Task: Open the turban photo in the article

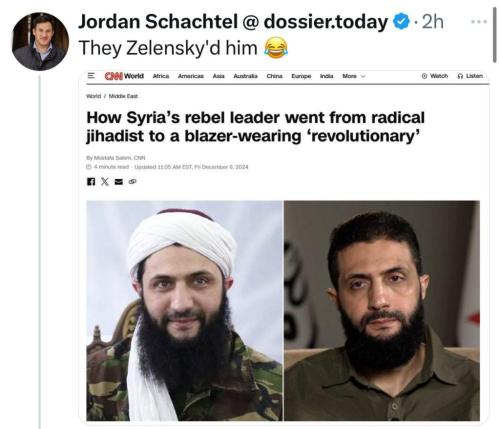Action: (184, 310)
